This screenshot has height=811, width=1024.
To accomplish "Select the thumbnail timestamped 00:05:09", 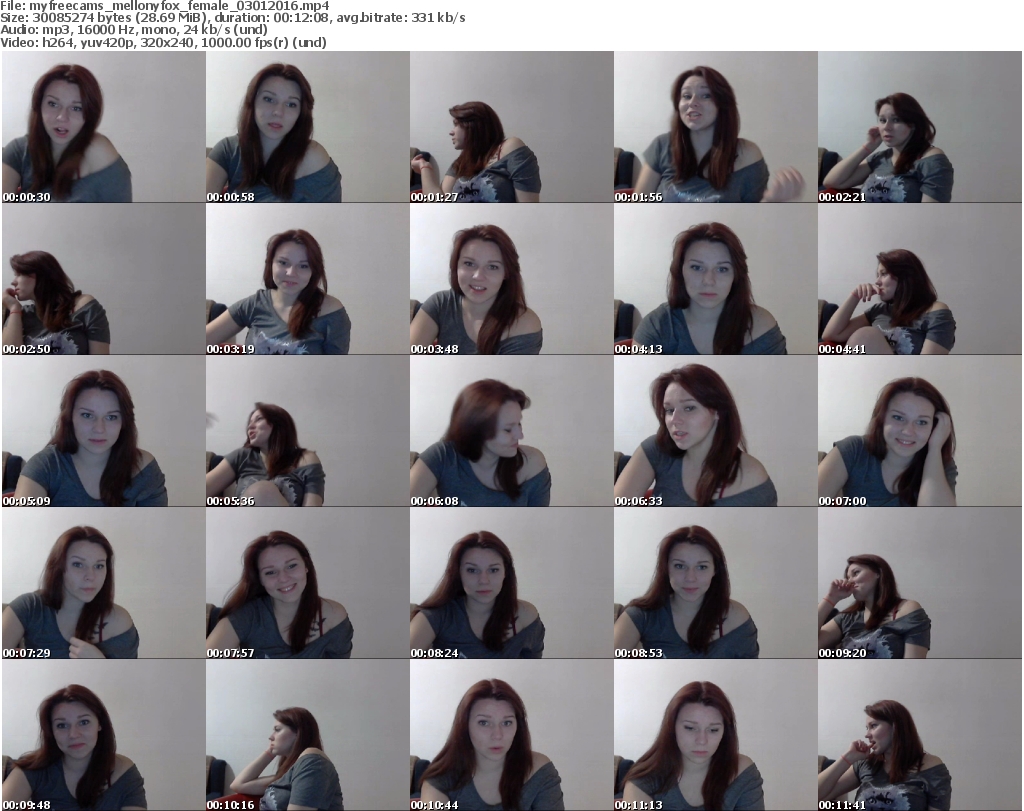I will coord(104,431).
